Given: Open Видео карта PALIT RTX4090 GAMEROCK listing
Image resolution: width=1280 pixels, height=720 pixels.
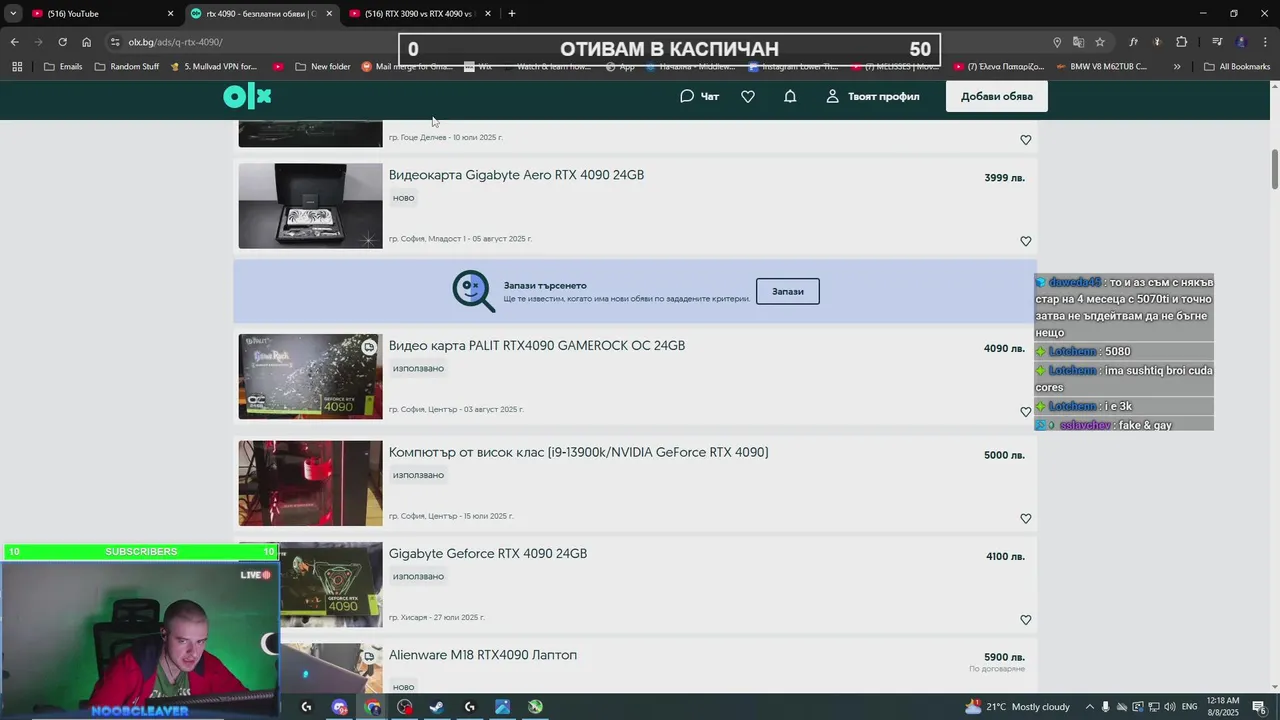Looking at the screenshot, I should coord(537,346).
